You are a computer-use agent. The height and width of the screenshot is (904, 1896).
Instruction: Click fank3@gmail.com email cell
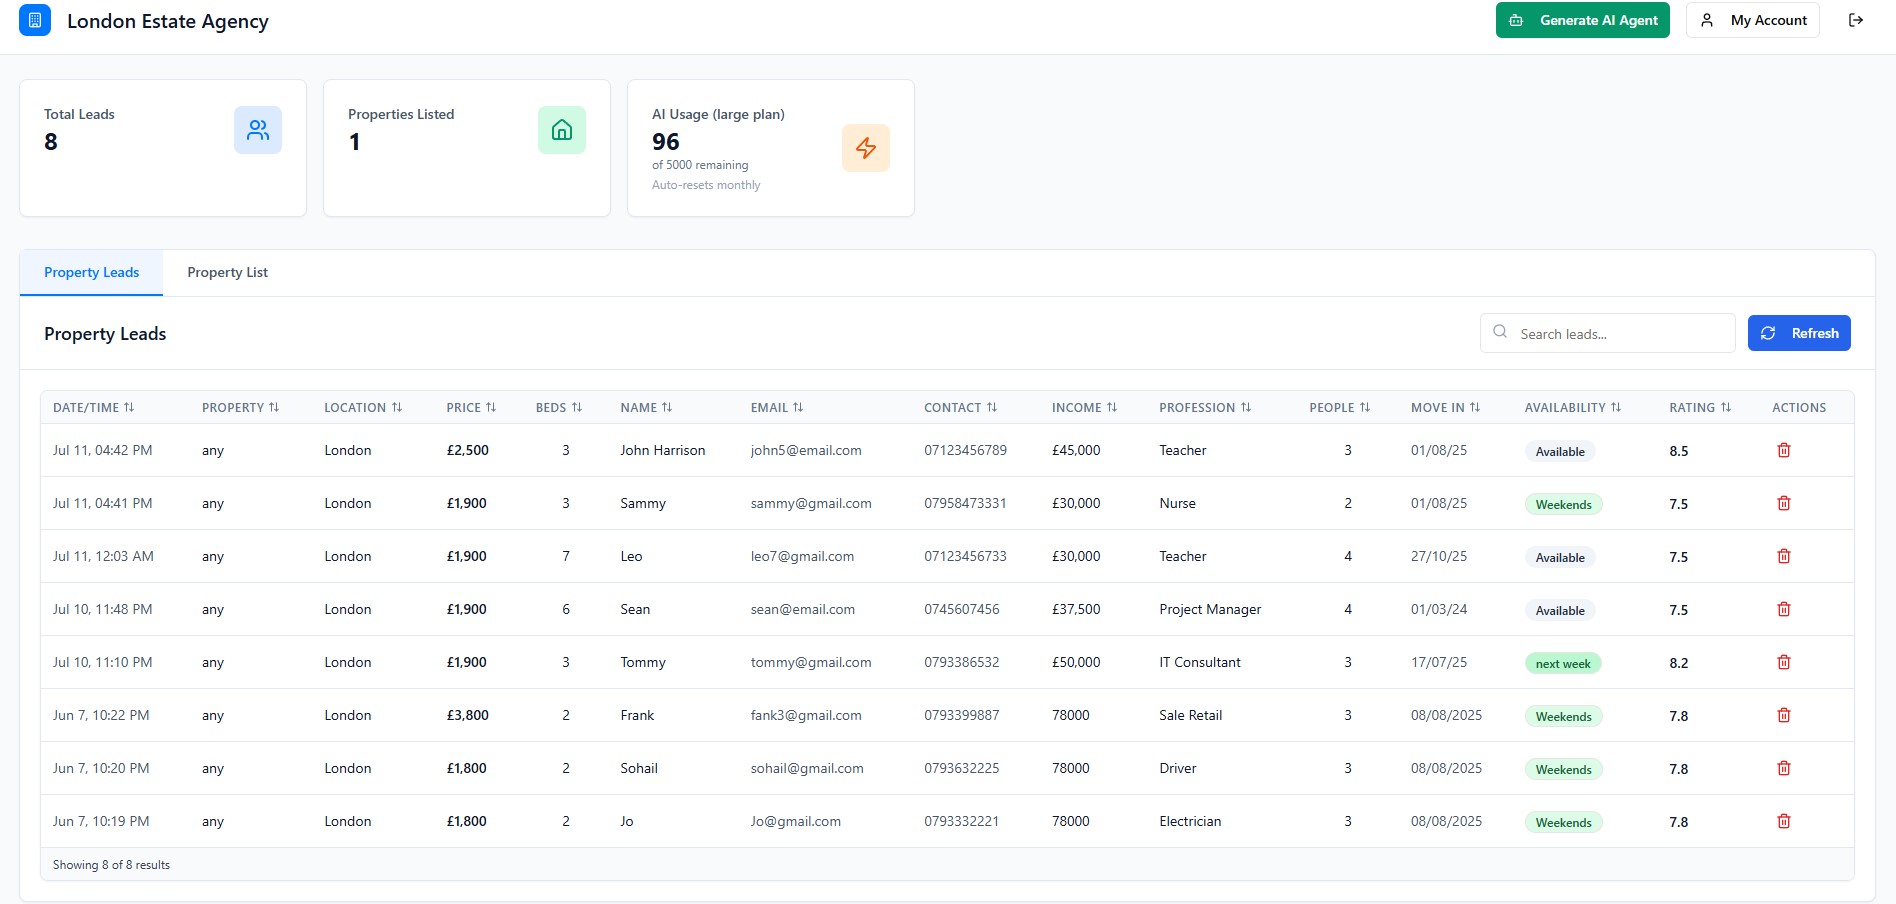(806, 715)
